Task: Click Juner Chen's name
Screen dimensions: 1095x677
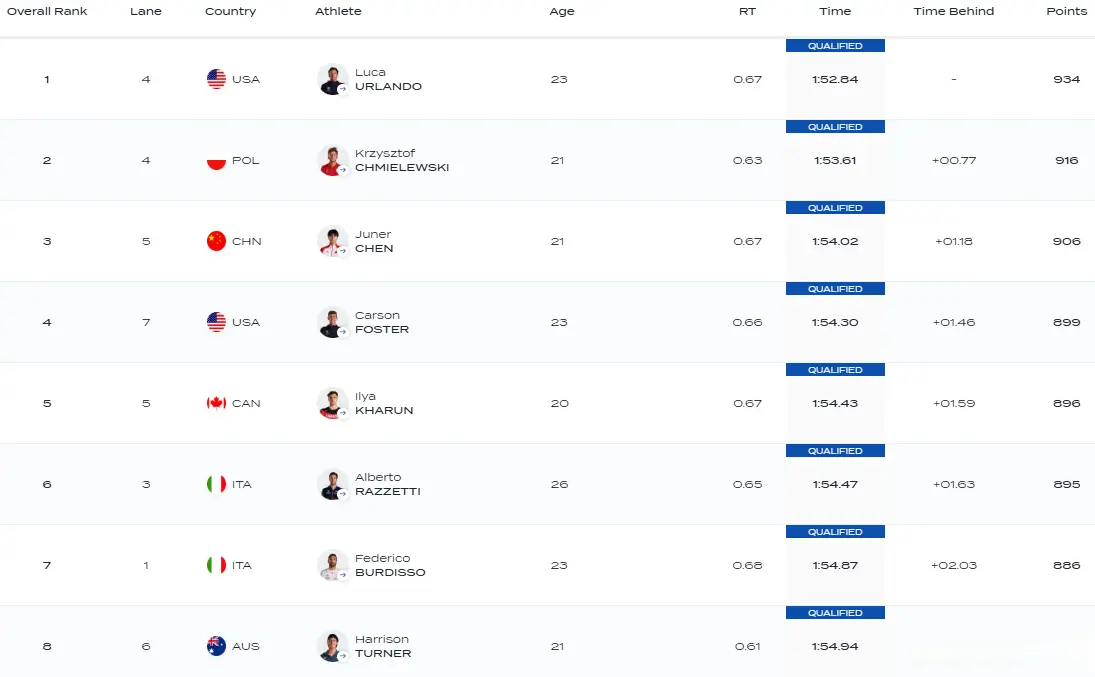Action: 374,241
